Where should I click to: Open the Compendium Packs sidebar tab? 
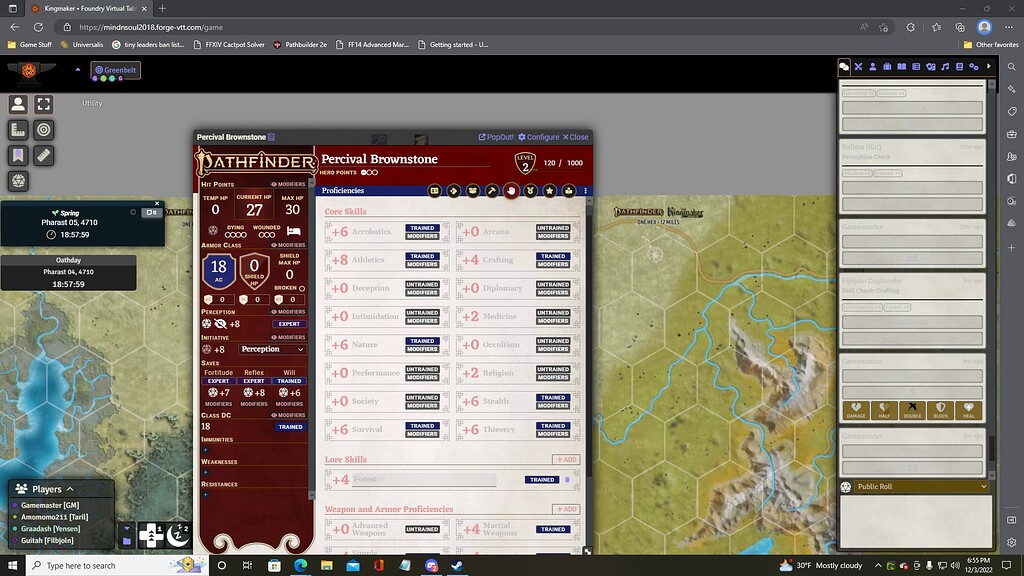(959, 67)
